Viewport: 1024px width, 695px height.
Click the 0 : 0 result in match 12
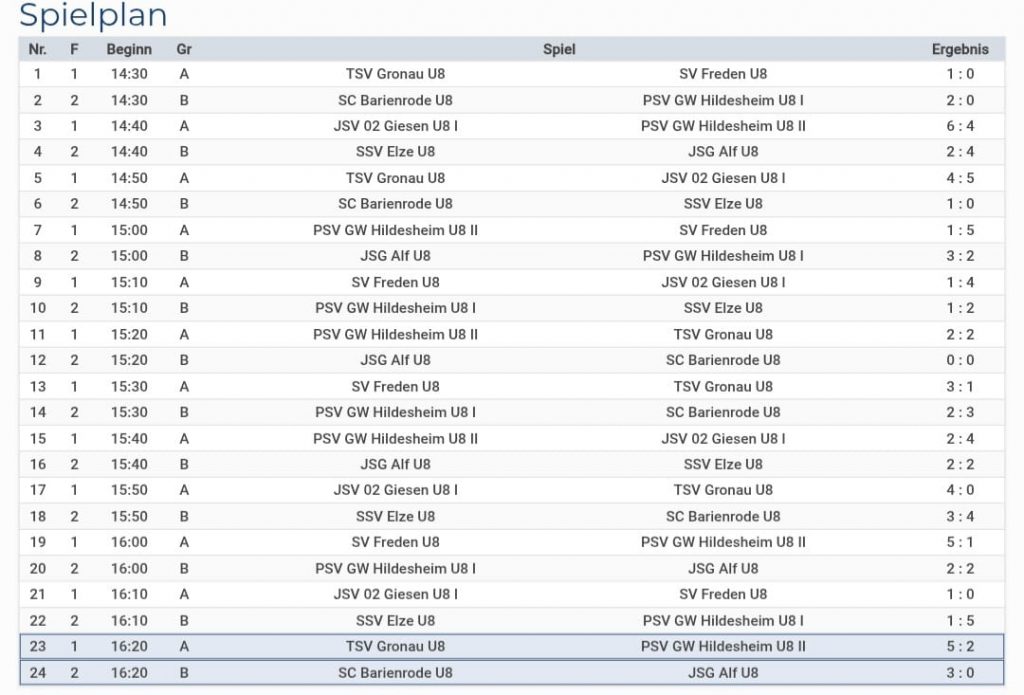(x=960, y=360)
